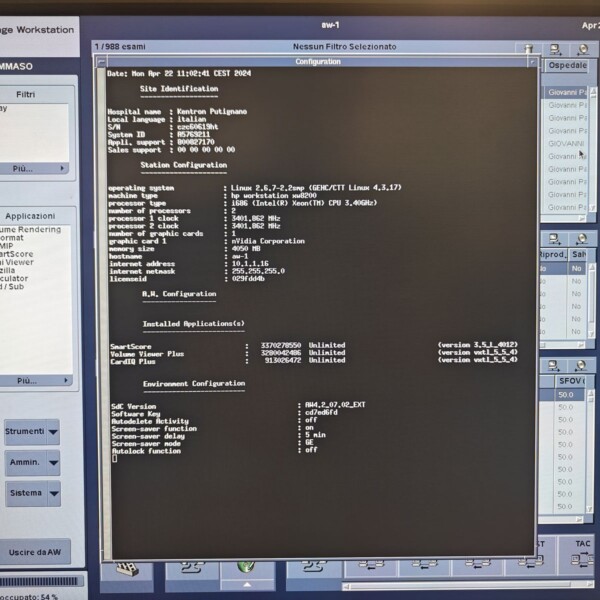Viewport: 600px width, 600px height.
Task: Click the TAC network icon at bottom right
Action: [579, 561]
